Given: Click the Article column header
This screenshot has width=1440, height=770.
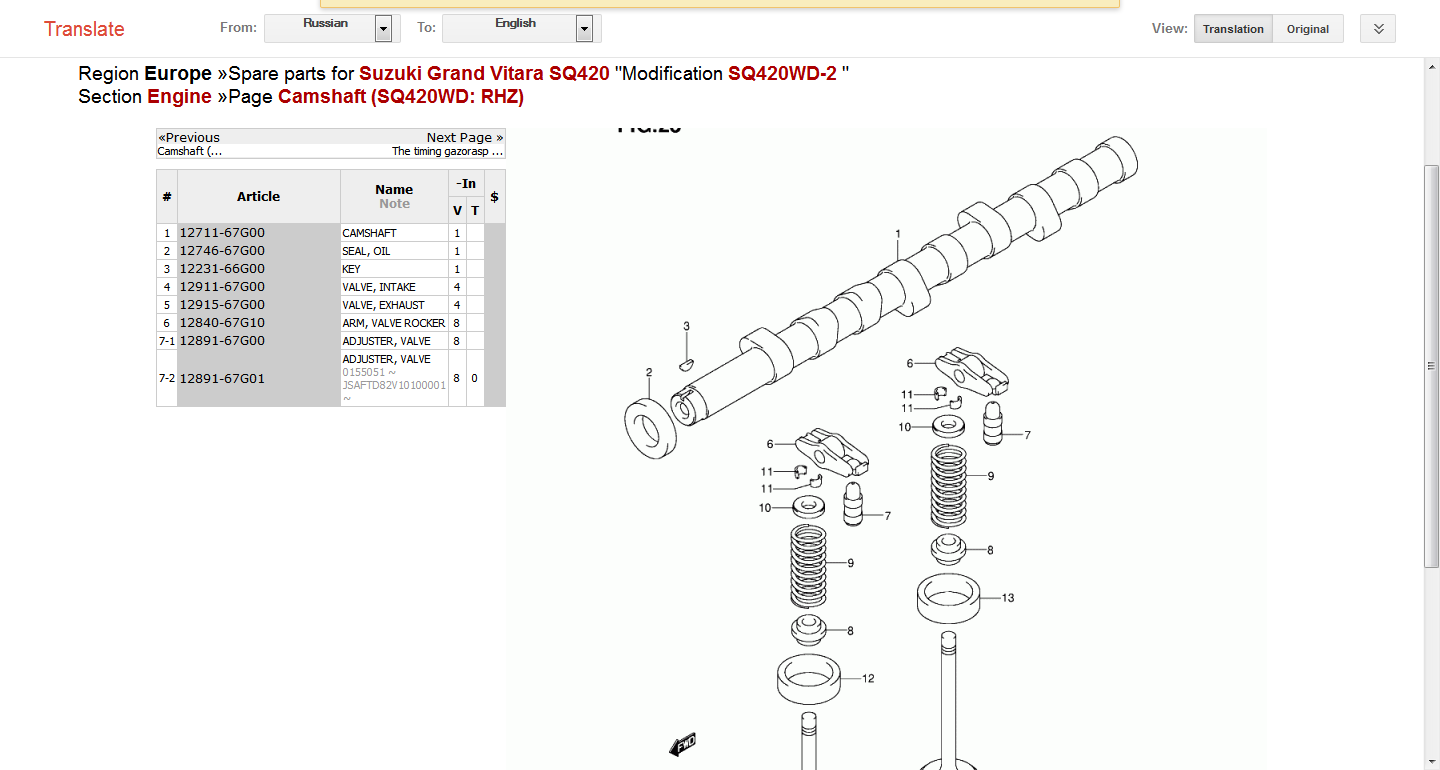Looking at the screenshot, I should (259, 197).
